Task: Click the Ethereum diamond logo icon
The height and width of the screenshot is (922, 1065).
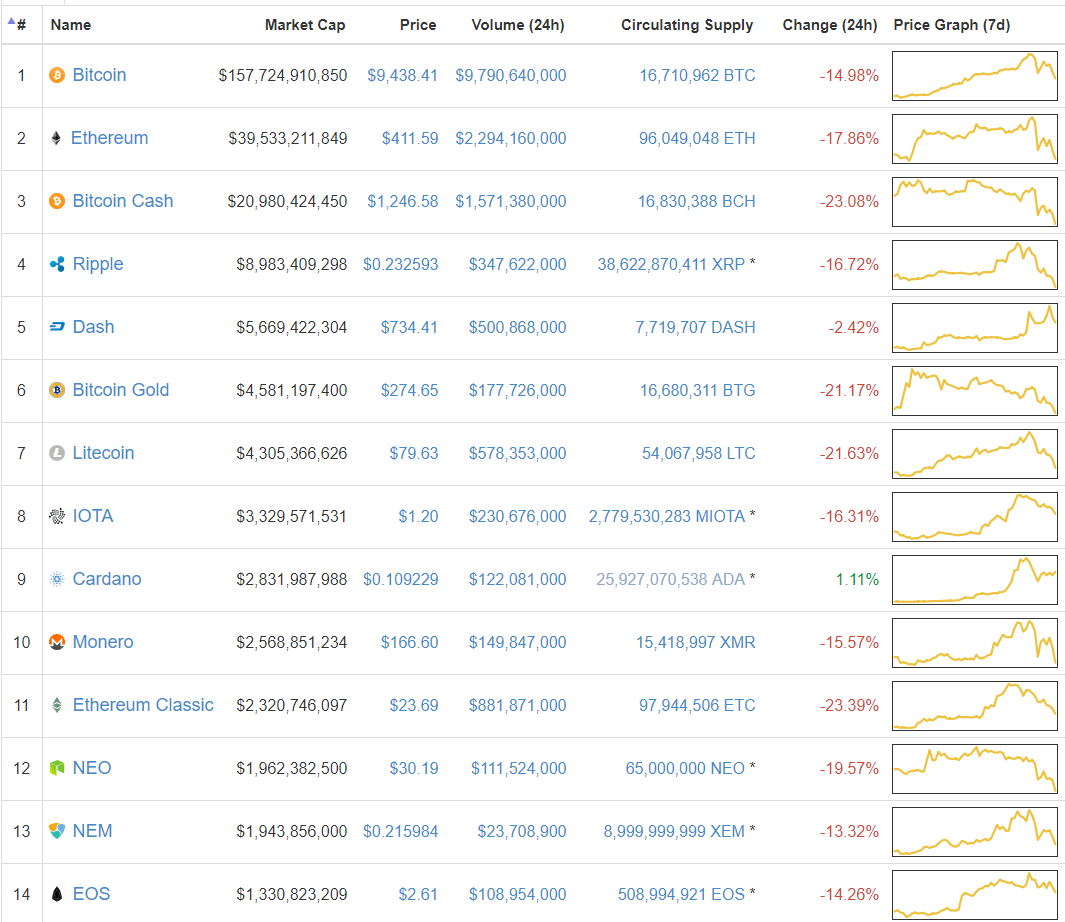Action: (56, 138)
